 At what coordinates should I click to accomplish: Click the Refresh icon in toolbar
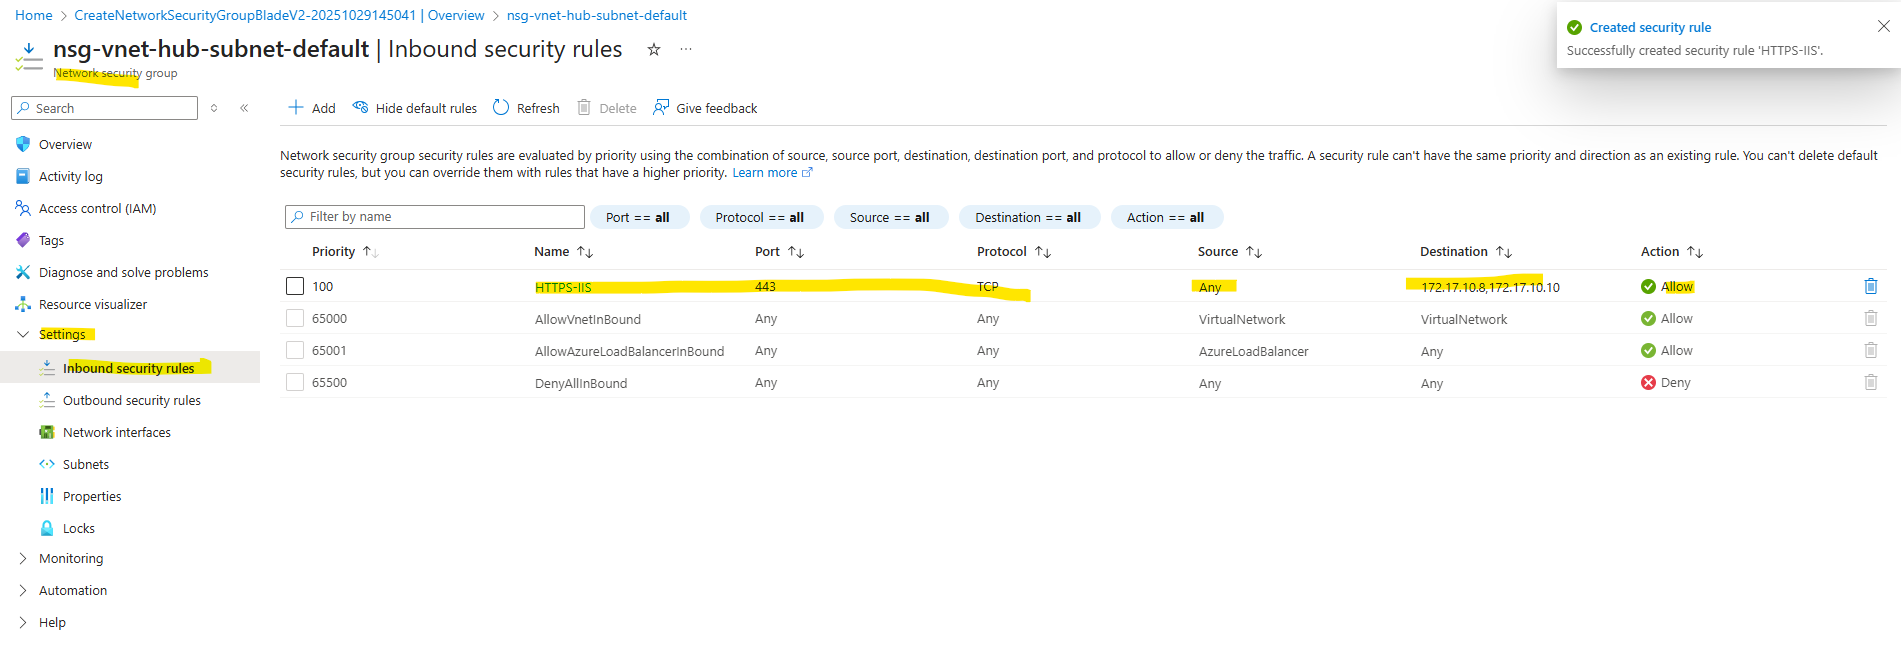pyautogui.click(x=501, y=108)
